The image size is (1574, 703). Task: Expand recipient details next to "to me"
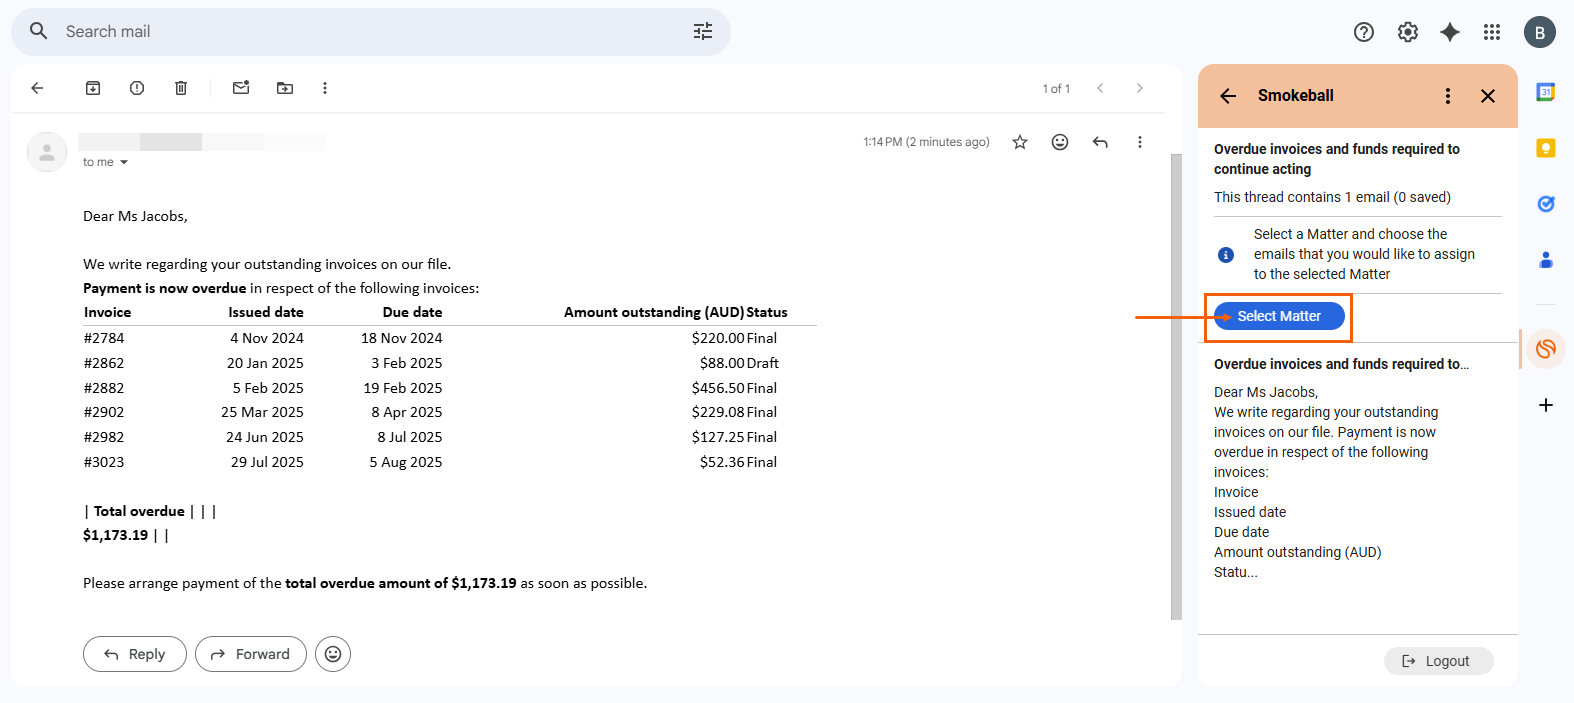[x=124, y=162]
